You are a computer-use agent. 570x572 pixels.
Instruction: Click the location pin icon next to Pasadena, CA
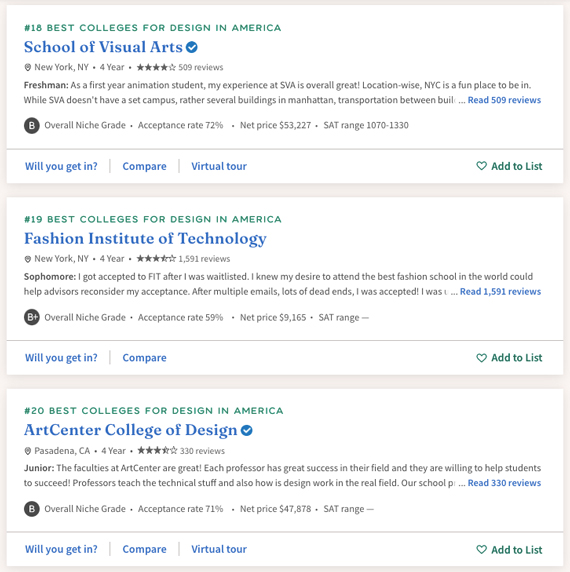pos(27,451)
